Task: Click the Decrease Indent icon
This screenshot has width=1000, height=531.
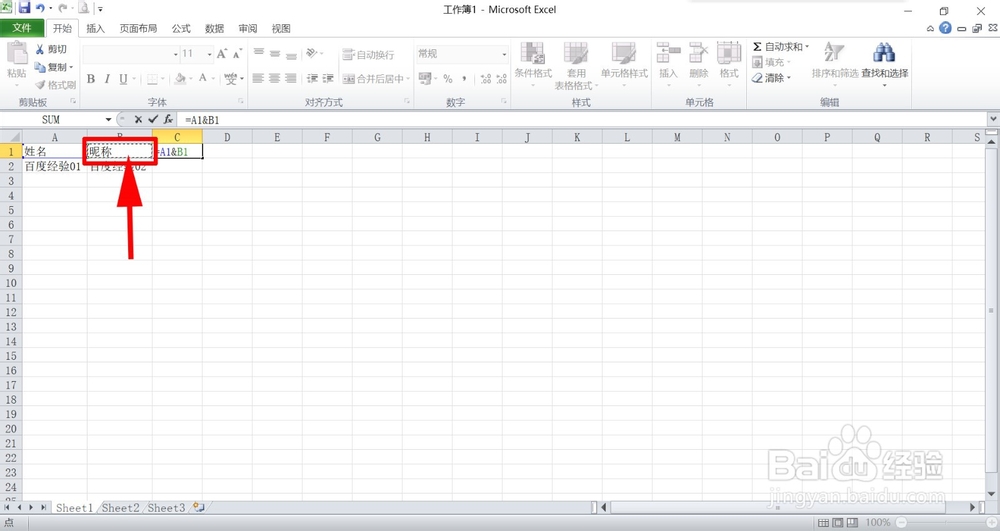Action: pos(312,78)
